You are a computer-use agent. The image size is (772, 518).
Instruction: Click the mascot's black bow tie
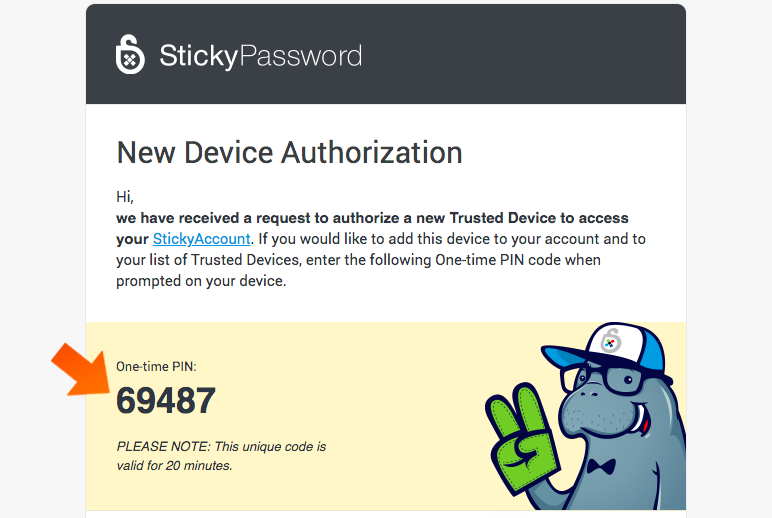click(x=601, y=466)
